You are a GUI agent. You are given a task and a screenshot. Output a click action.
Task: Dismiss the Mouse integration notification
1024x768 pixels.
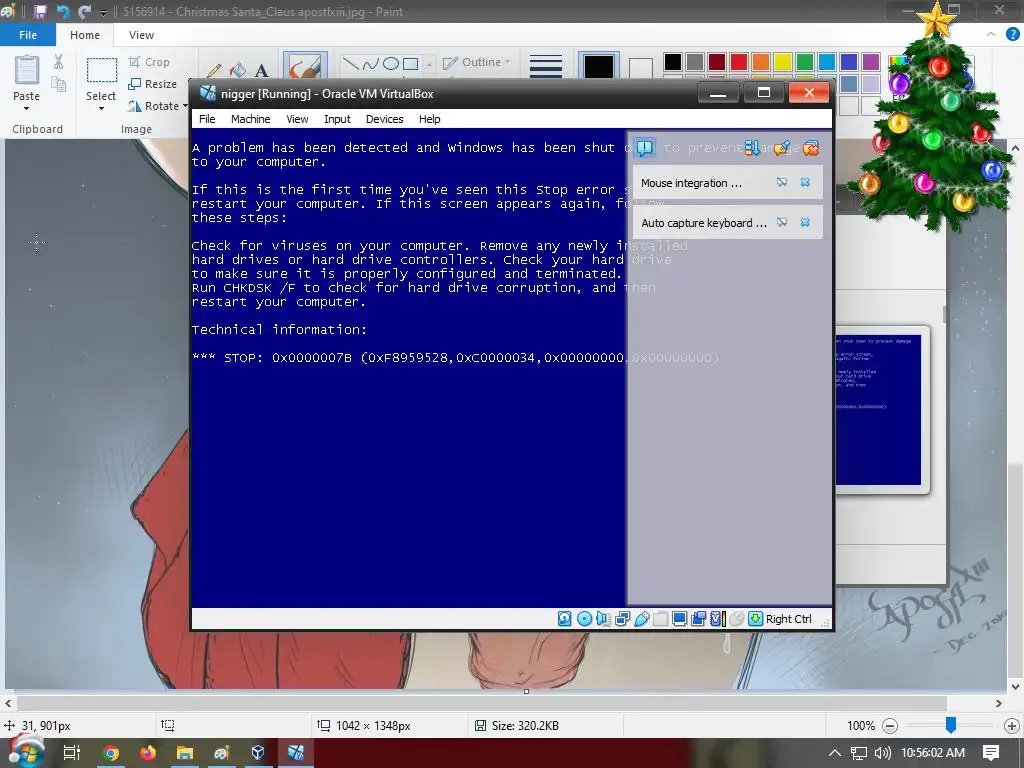[x=805, y=182]
